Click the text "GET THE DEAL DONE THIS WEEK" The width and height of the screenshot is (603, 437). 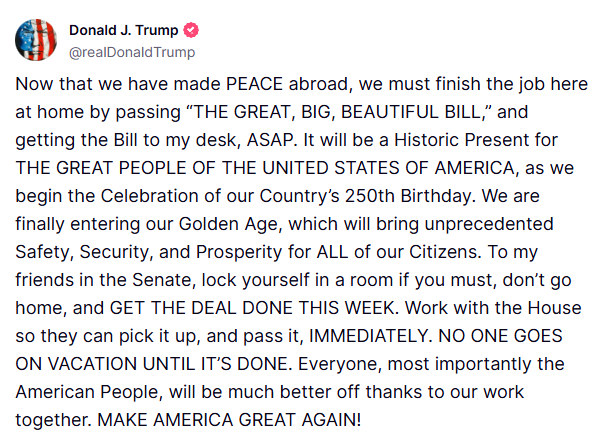point(252,308)
